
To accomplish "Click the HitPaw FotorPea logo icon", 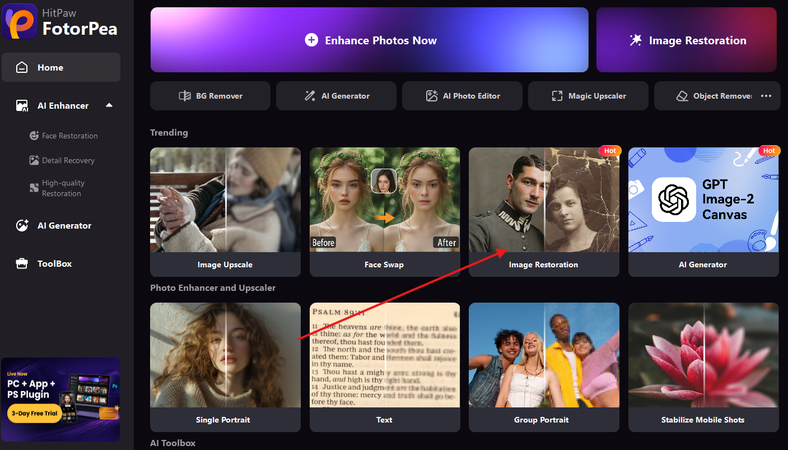I will pyautogui.click(x=19, y=22).
